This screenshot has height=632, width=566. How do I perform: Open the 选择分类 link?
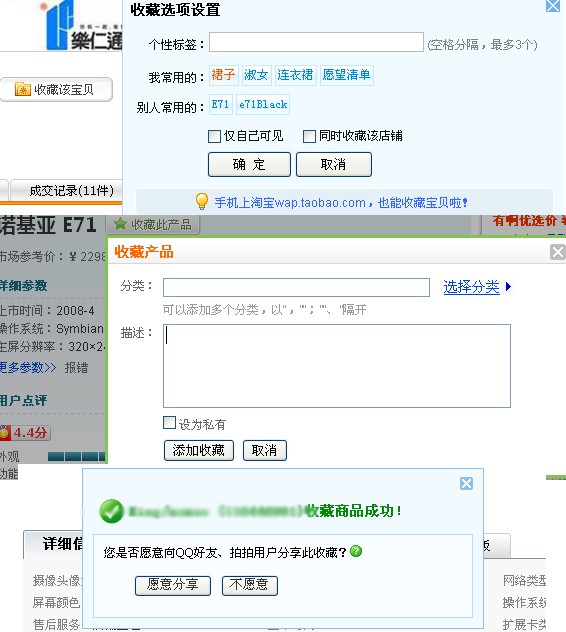[471, 287]
